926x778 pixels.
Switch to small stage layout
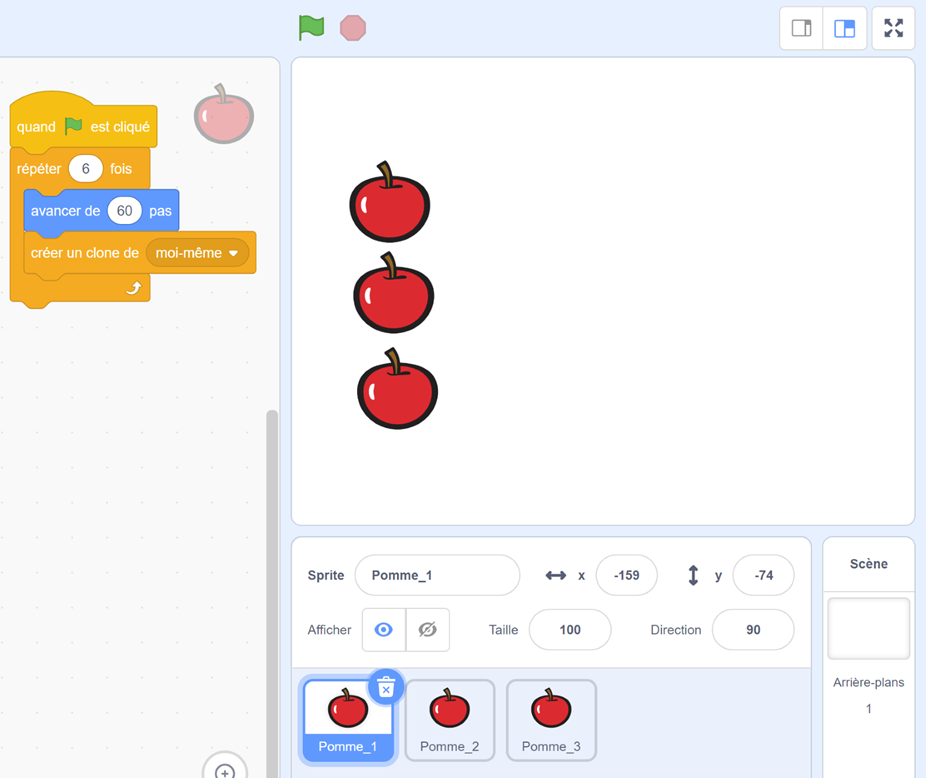click(801, 28)
